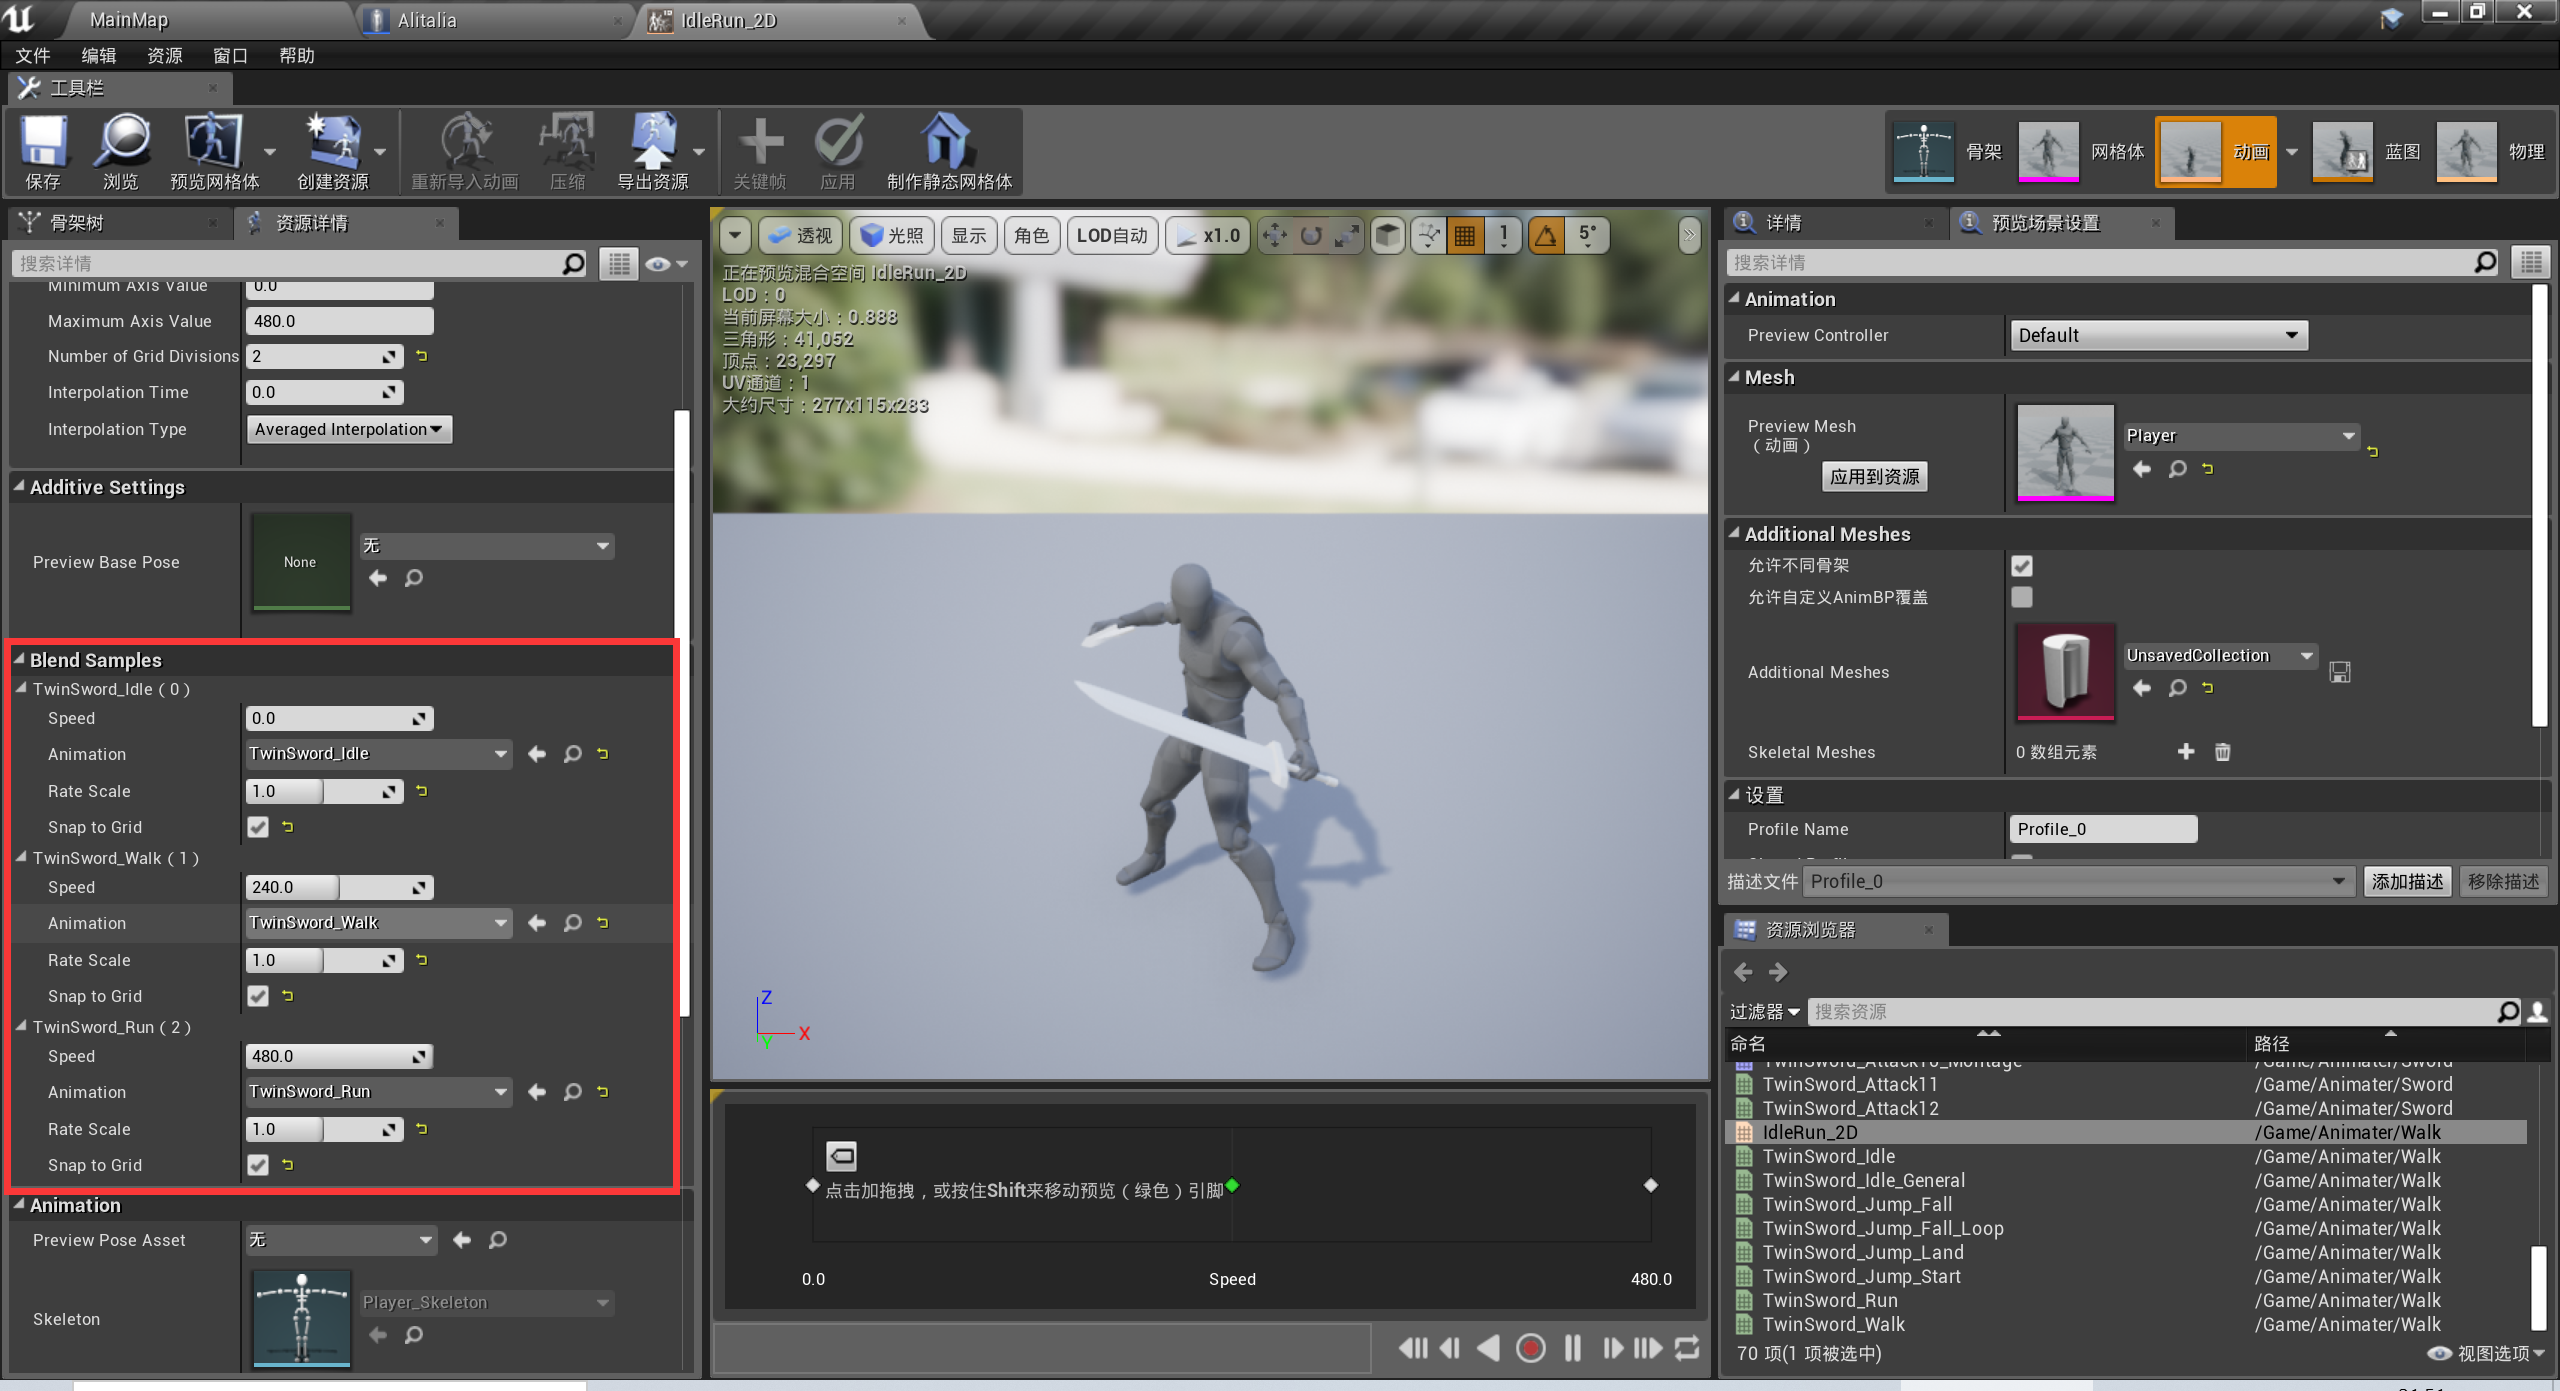The height and width of the screenshot is (1391, 2560).
Task: Click the 添加描述 button
Action: pos(2407,881)
